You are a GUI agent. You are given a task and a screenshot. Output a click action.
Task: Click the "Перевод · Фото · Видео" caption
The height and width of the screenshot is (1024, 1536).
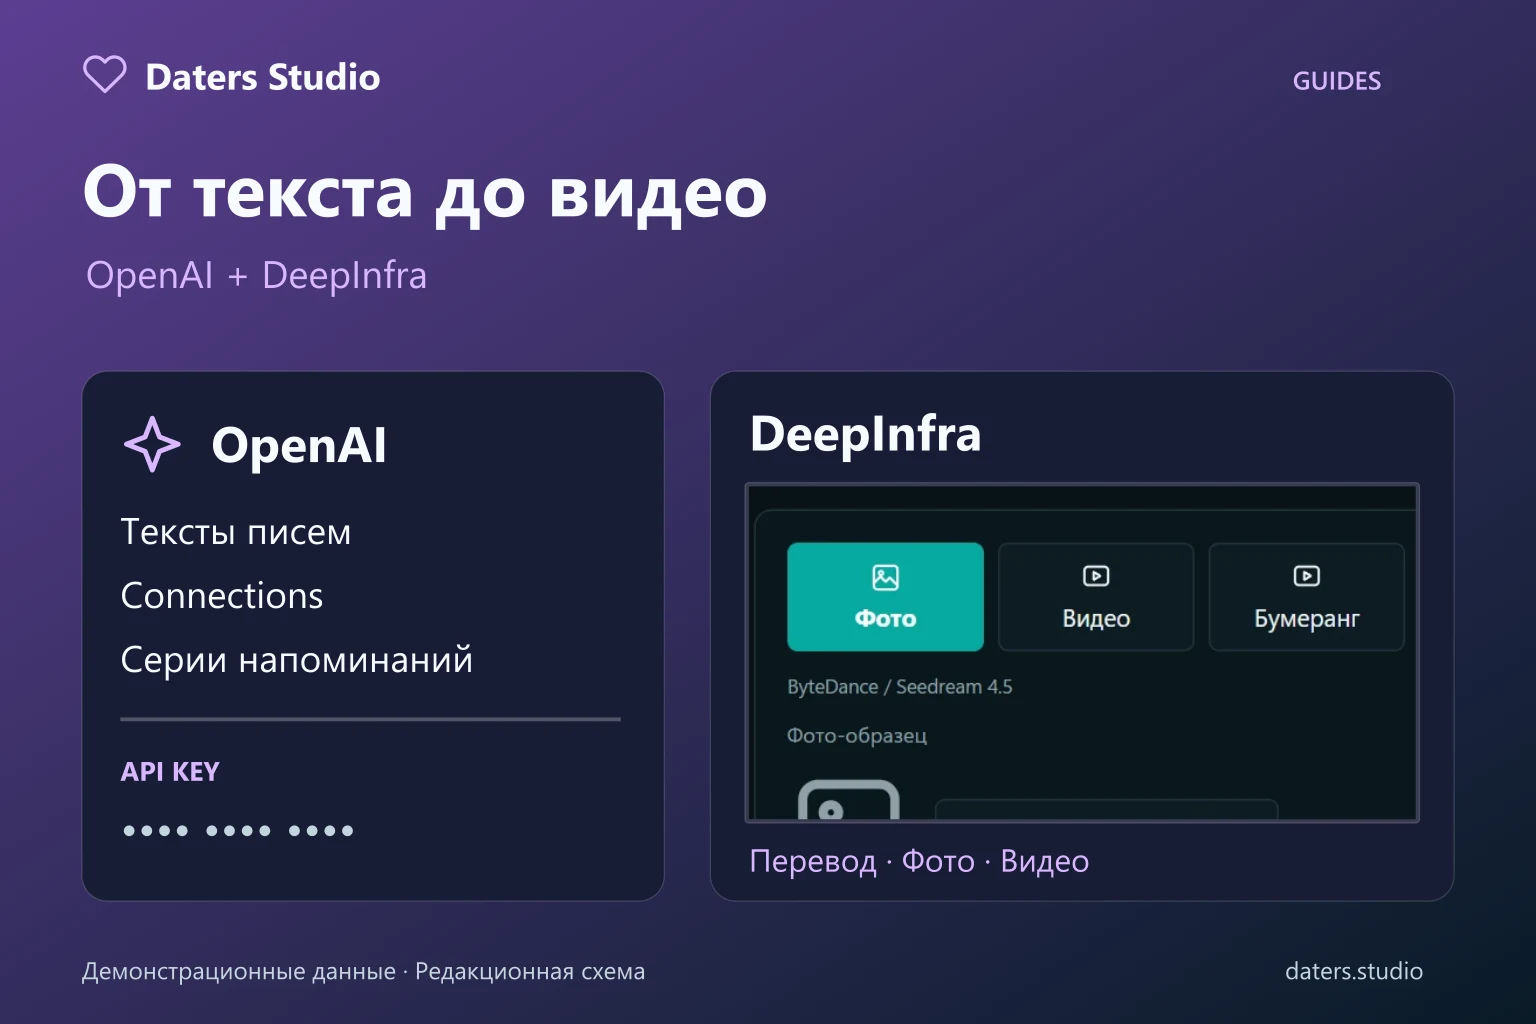pyautogui.click(x=919, y=861)
